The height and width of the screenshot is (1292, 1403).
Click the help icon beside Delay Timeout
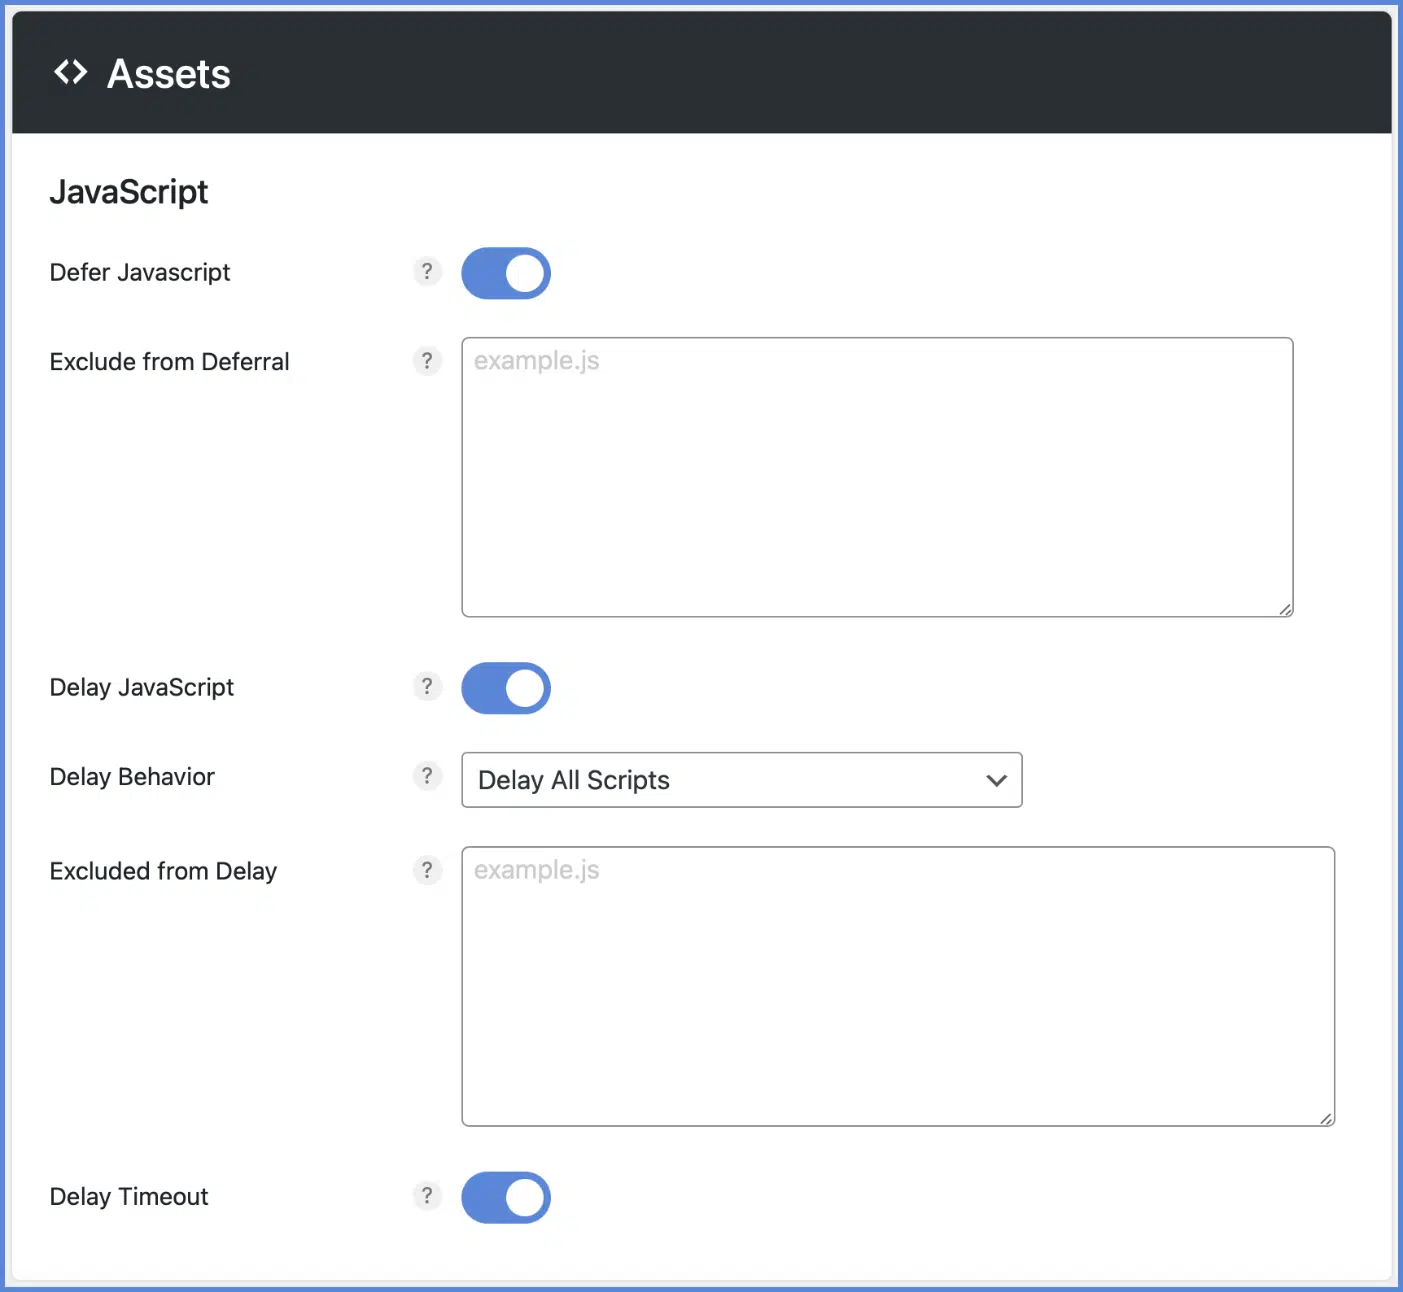(x=427, y=1196)
